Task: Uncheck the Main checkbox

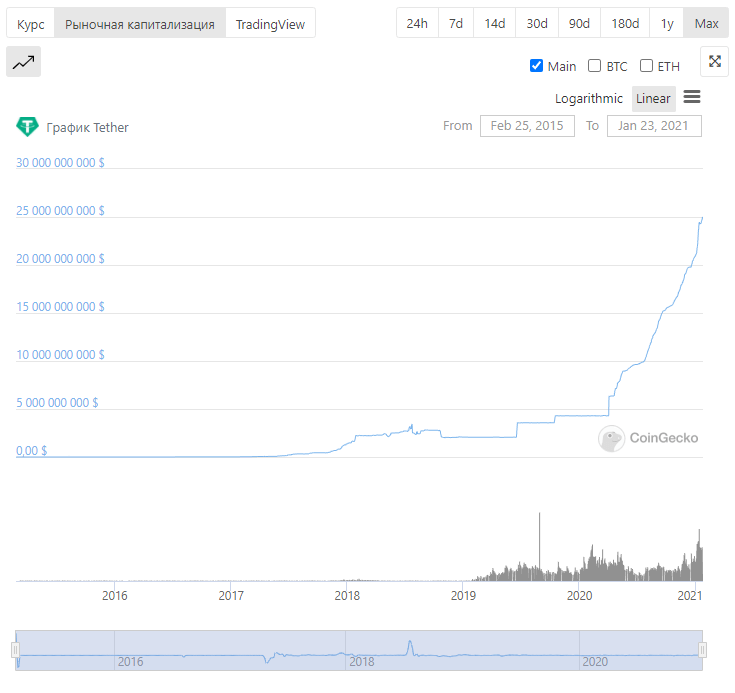Action: [x=536, y=66]
